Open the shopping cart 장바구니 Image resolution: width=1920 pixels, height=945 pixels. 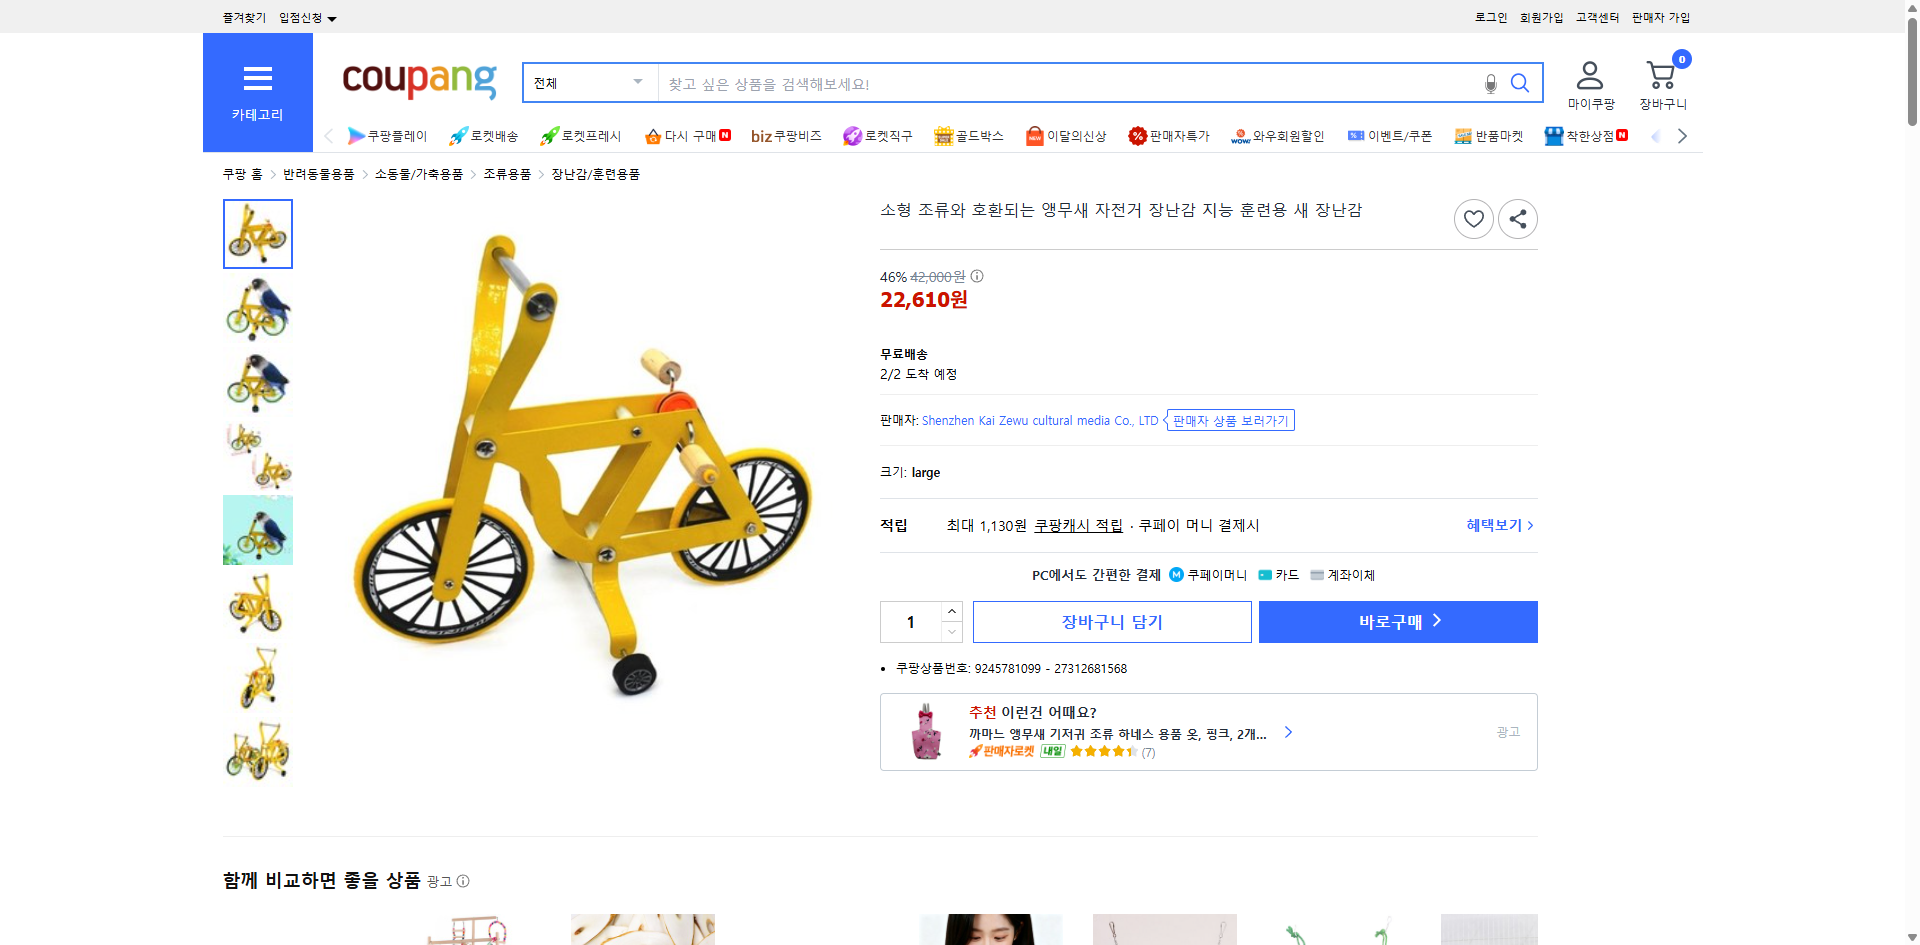click(1661, 75)
